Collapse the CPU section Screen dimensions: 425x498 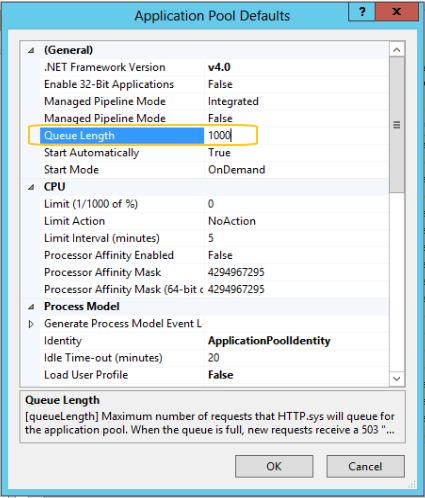[x=31, y=187]
